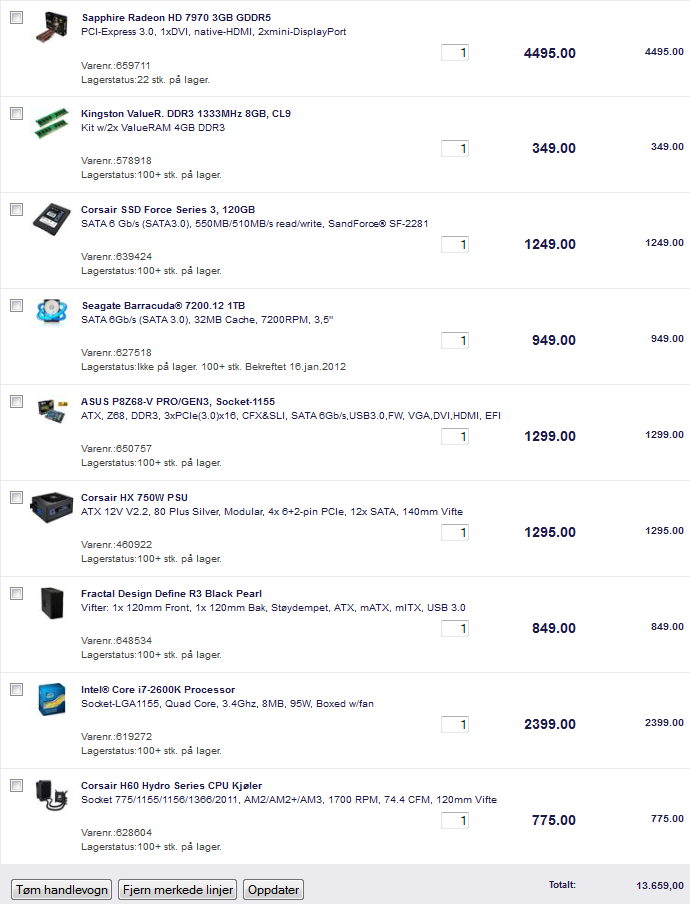This screenshot has height=904, width=690.
Task: Click the Oppdater button
Action: point(273,890)
